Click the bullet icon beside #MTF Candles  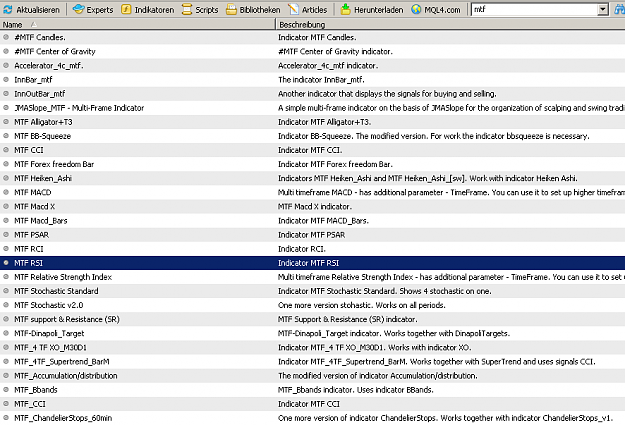tap(6, 37)
